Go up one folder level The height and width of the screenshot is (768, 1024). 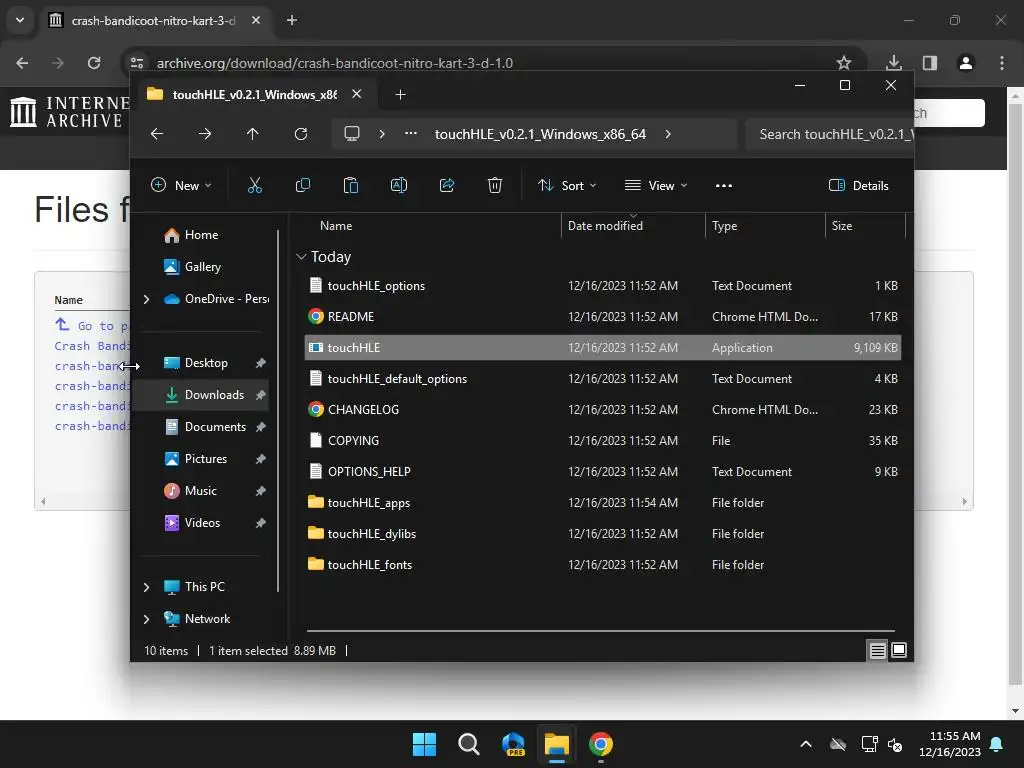(253, 134)
